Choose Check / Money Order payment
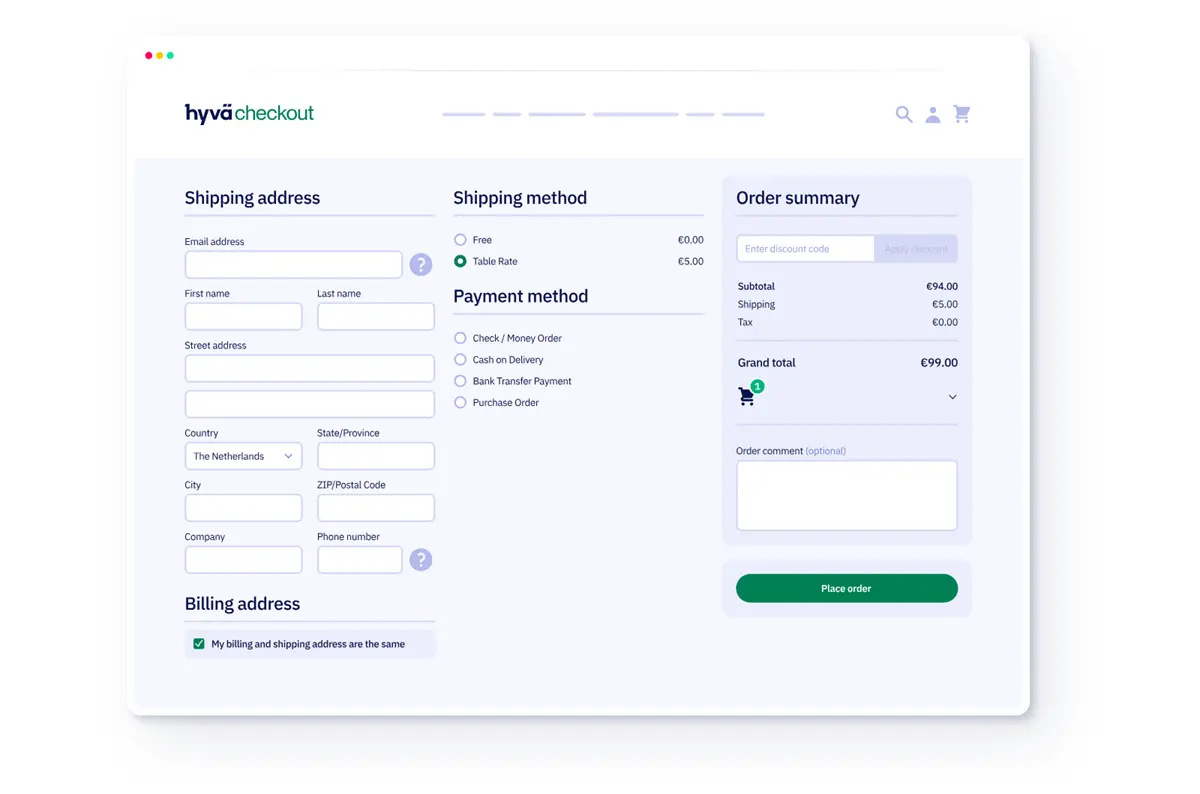 [x=460, y=338]
